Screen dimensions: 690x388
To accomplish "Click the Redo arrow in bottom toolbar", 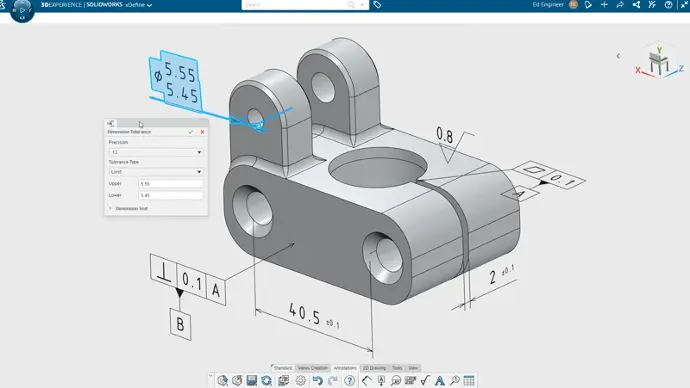I will coord(333,381).
